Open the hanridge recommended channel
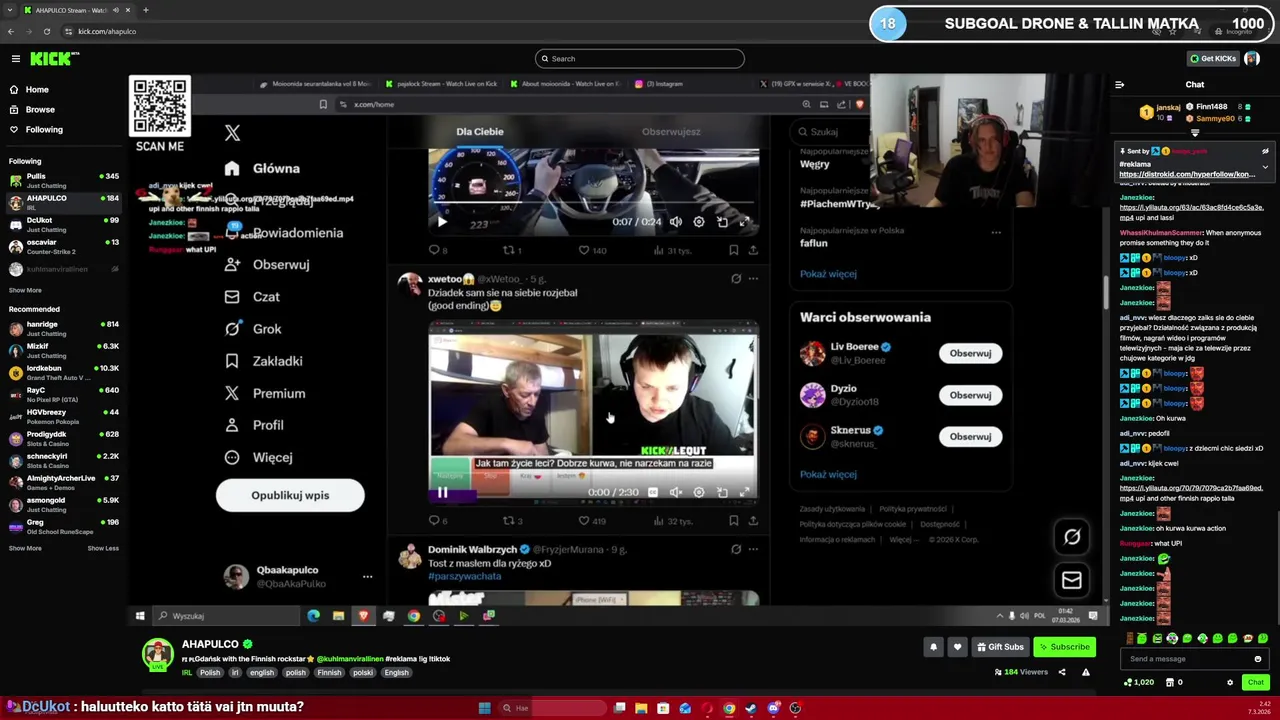Screen dimensions: 1280x720 click(64, 328)
